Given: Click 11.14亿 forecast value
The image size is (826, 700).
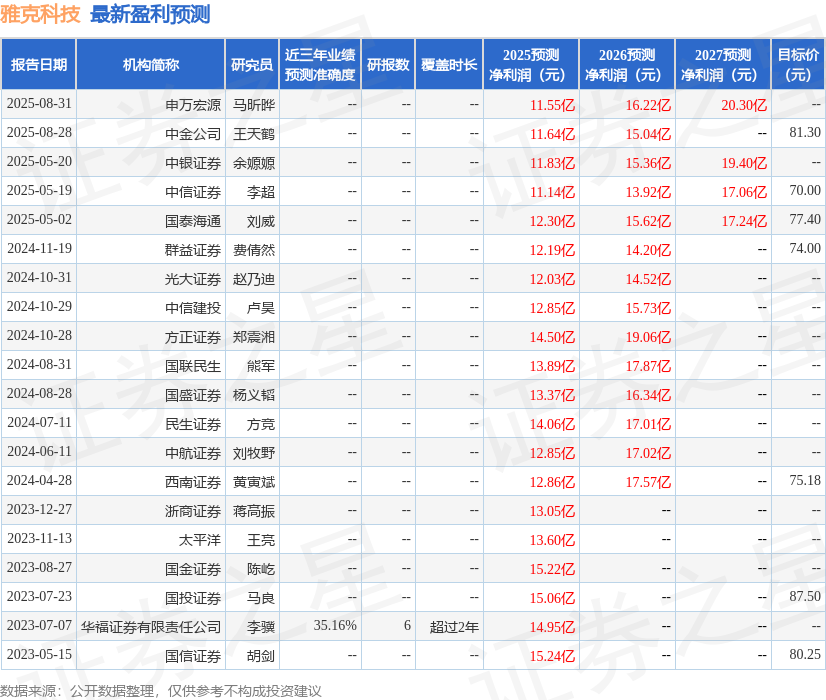Looking at the screenshot, I should [x=552, y=192].
